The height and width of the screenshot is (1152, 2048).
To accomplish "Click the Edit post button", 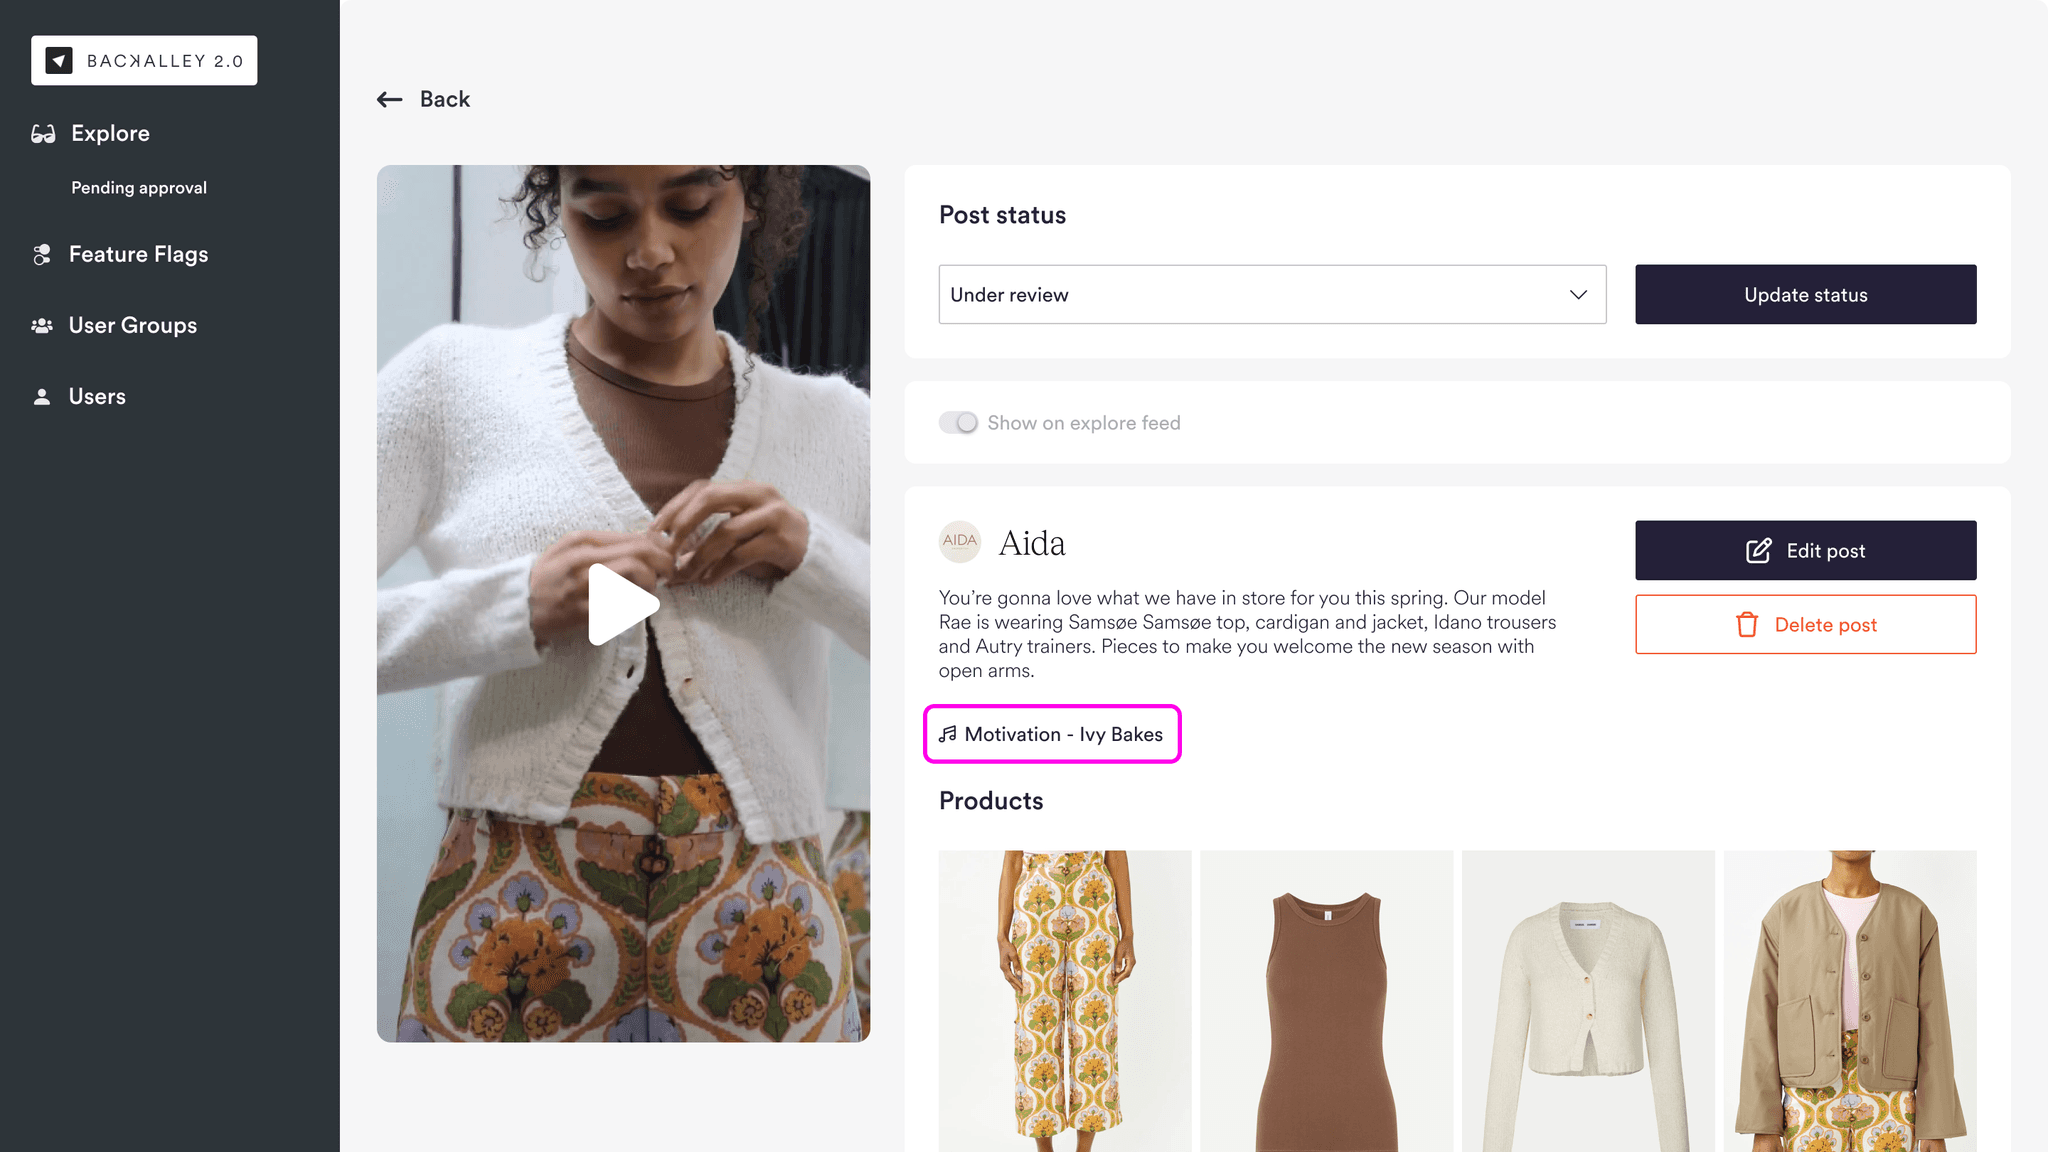I will (1805, 550).
